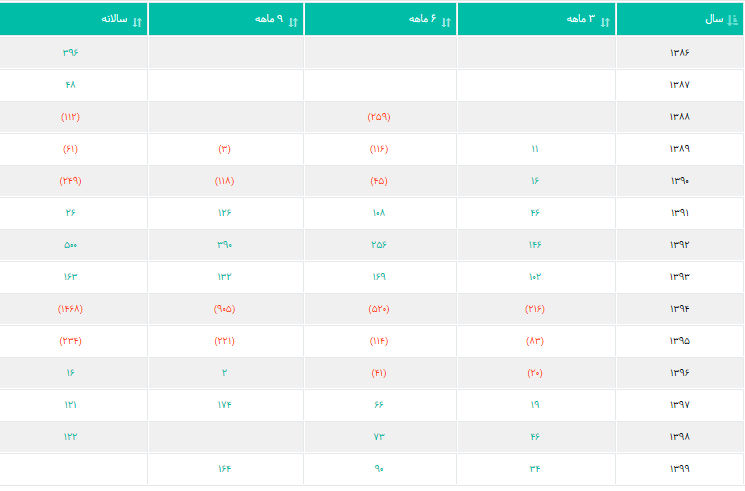The width and height of the screenshot is (745, 491).
Task: Click the (۲۱۶) three-month value for ۱۳۹۴
Action: click(535, 309)
